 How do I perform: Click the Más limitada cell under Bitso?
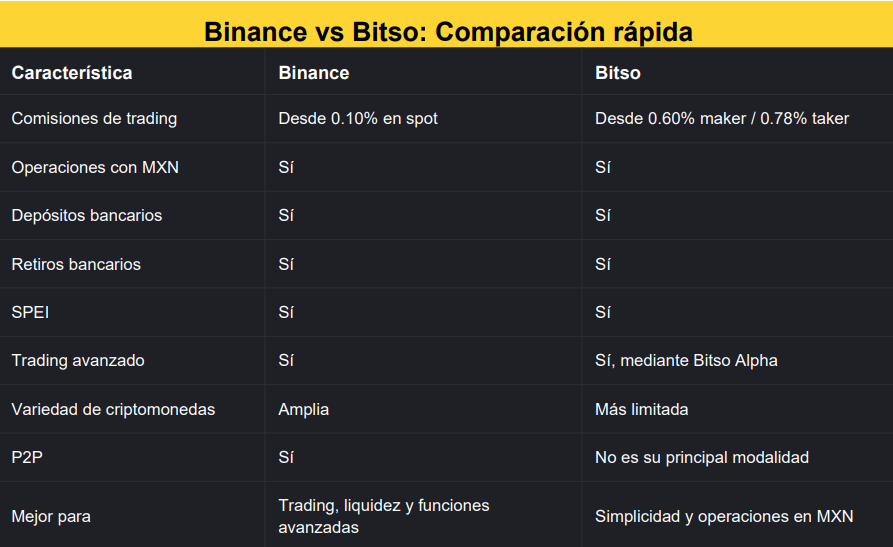point(641,410)
